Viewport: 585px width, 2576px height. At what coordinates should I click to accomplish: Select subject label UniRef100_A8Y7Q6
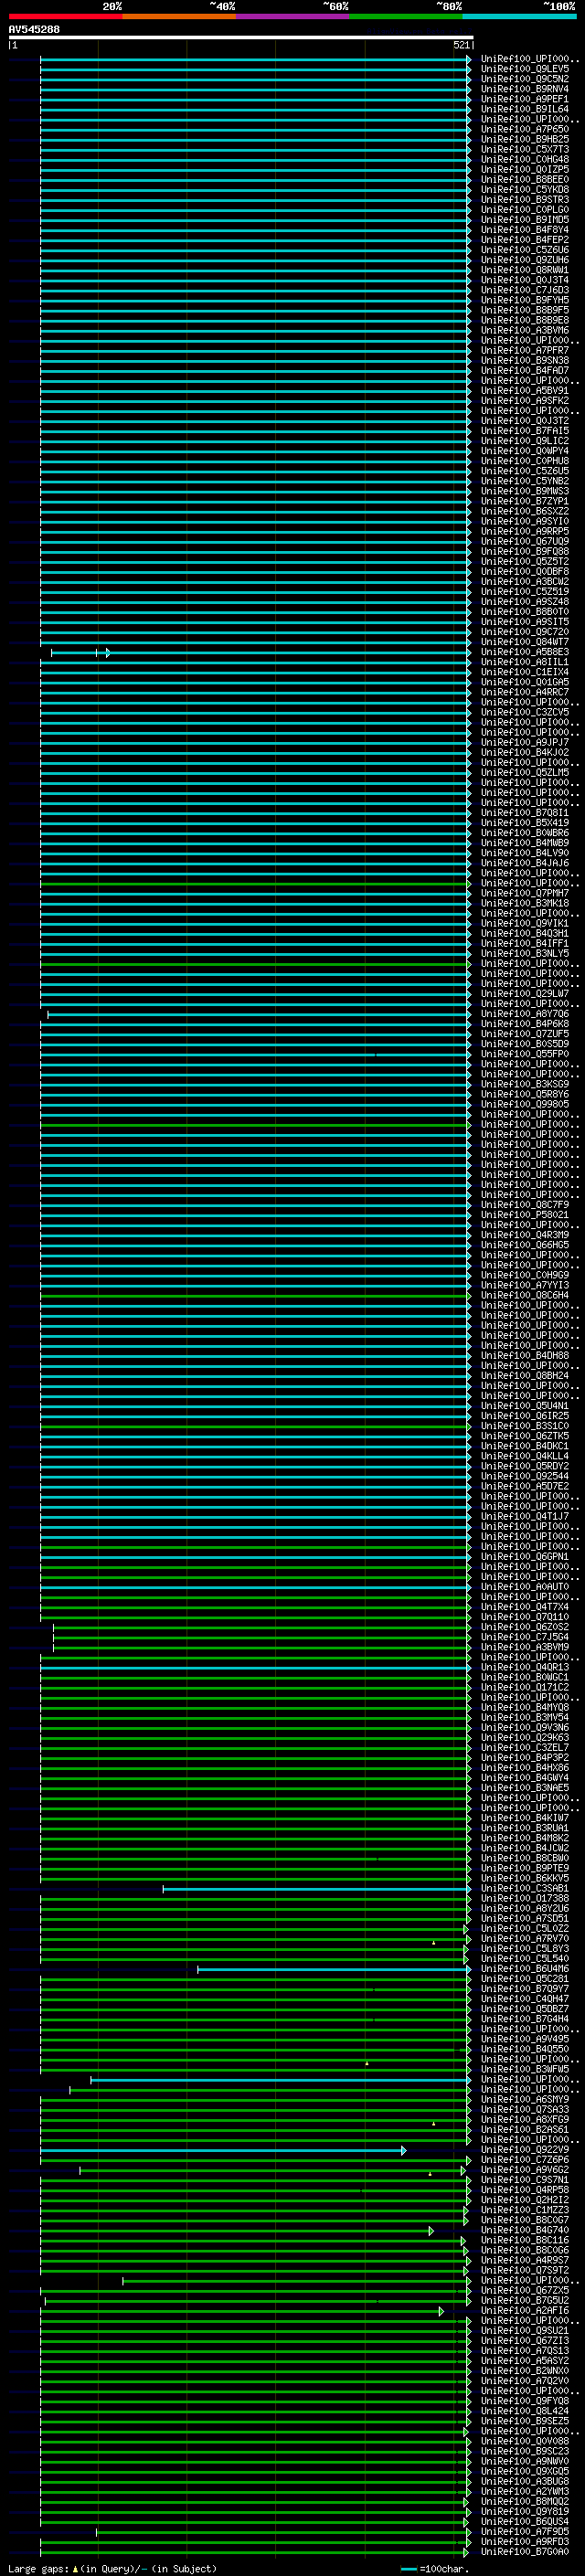click(524, 1014)
